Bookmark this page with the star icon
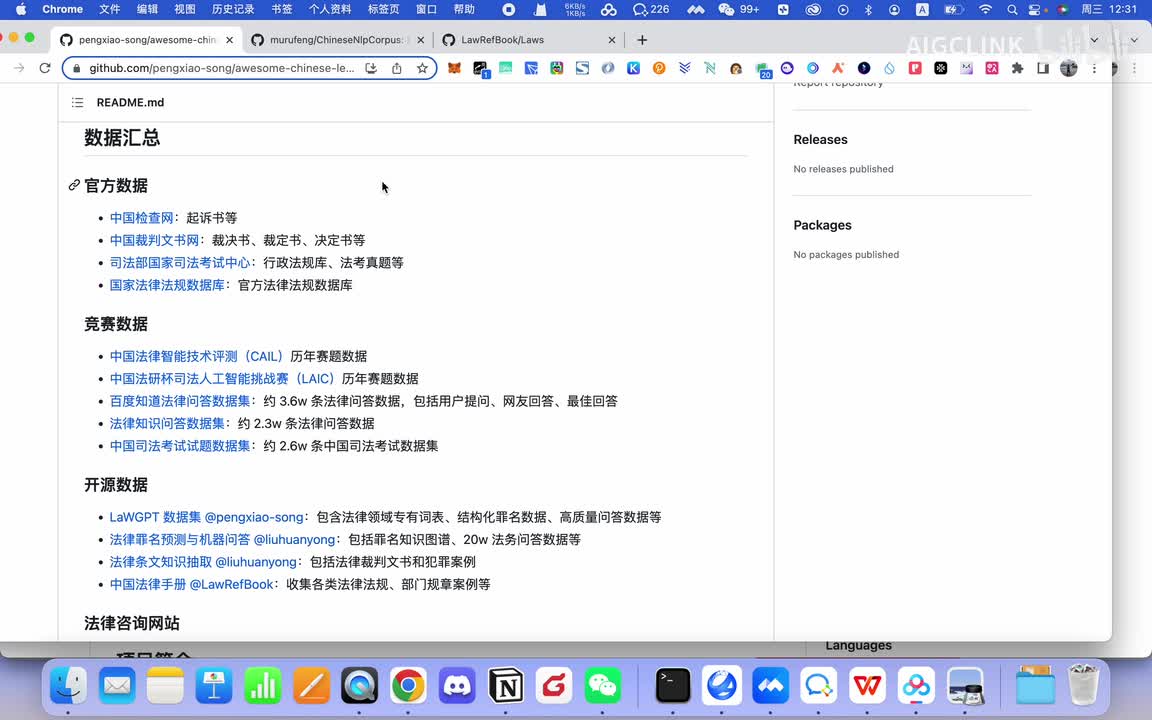The width and height of the screenshot is (1152, 720). tap(422, 68)
